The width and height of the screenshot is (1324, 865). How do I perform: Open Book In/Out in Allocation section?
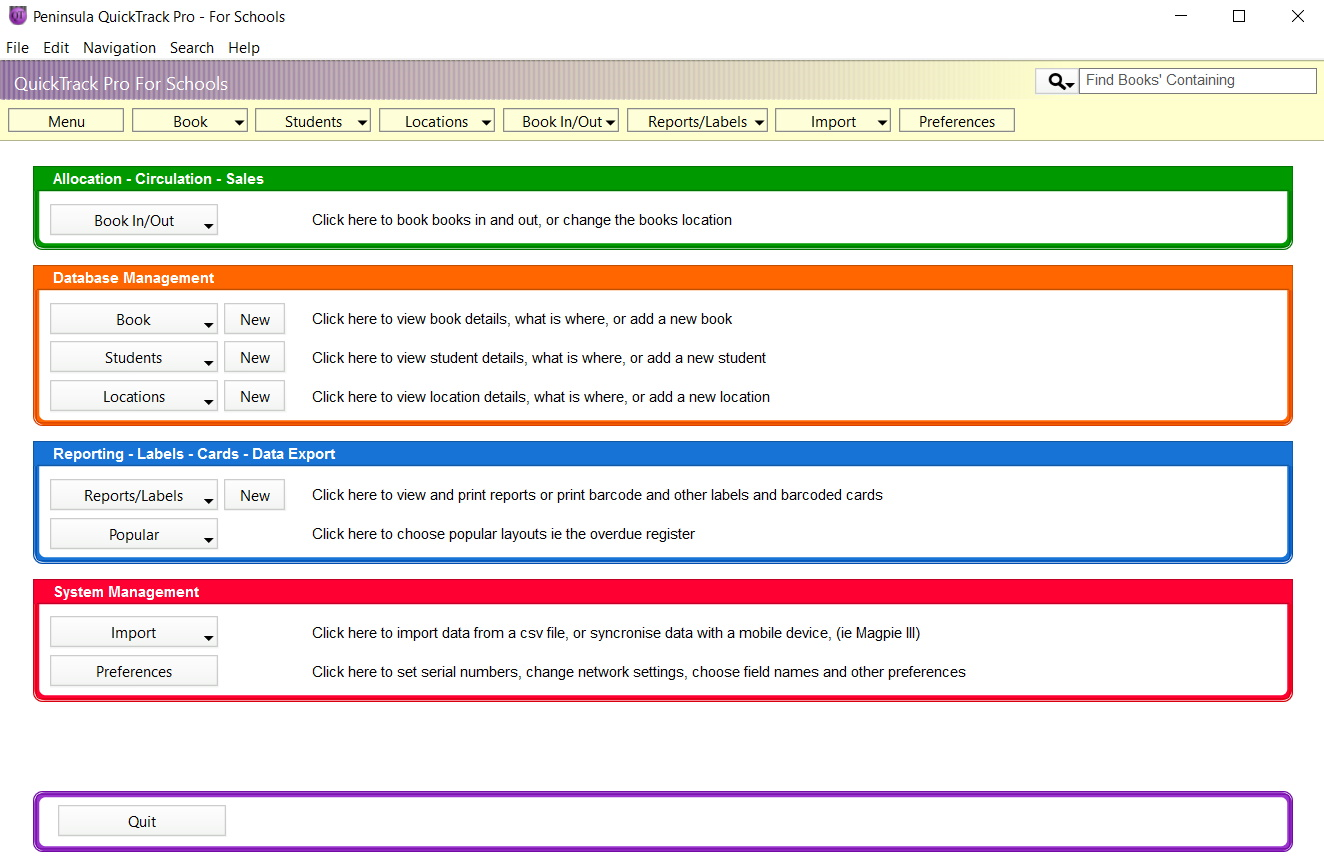click(134, 221)
